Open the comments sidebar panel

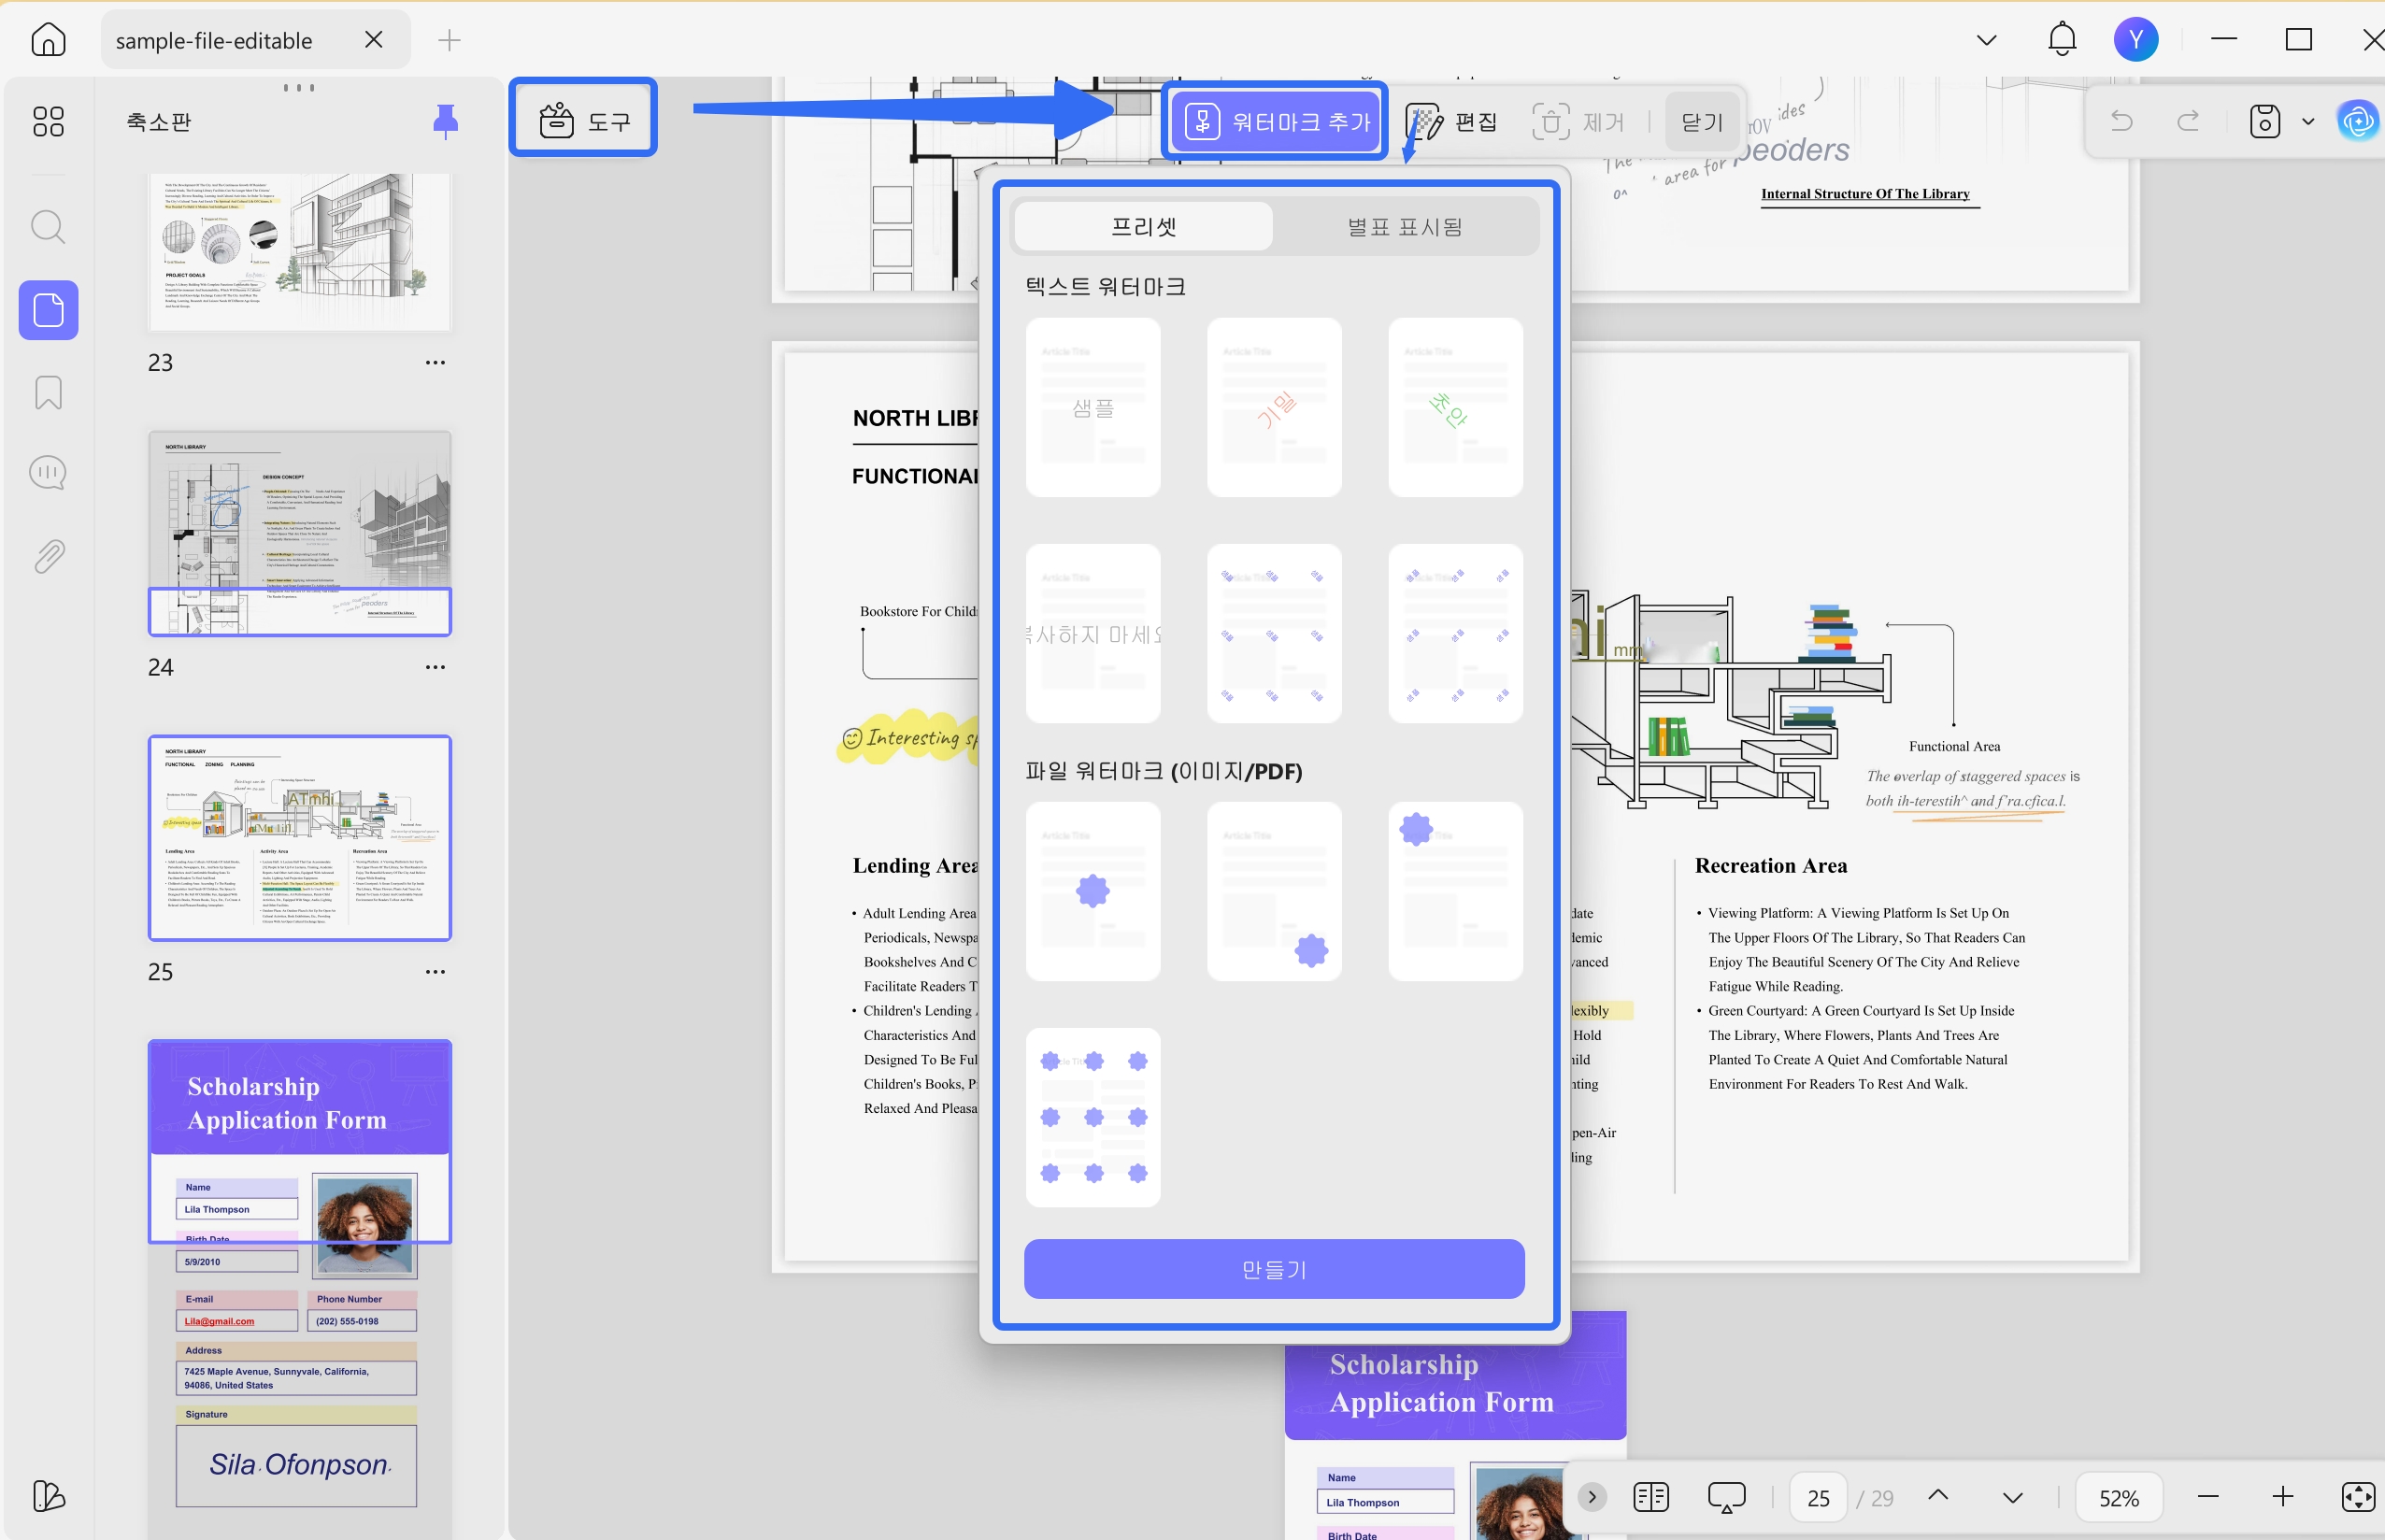tap(48, 473)
